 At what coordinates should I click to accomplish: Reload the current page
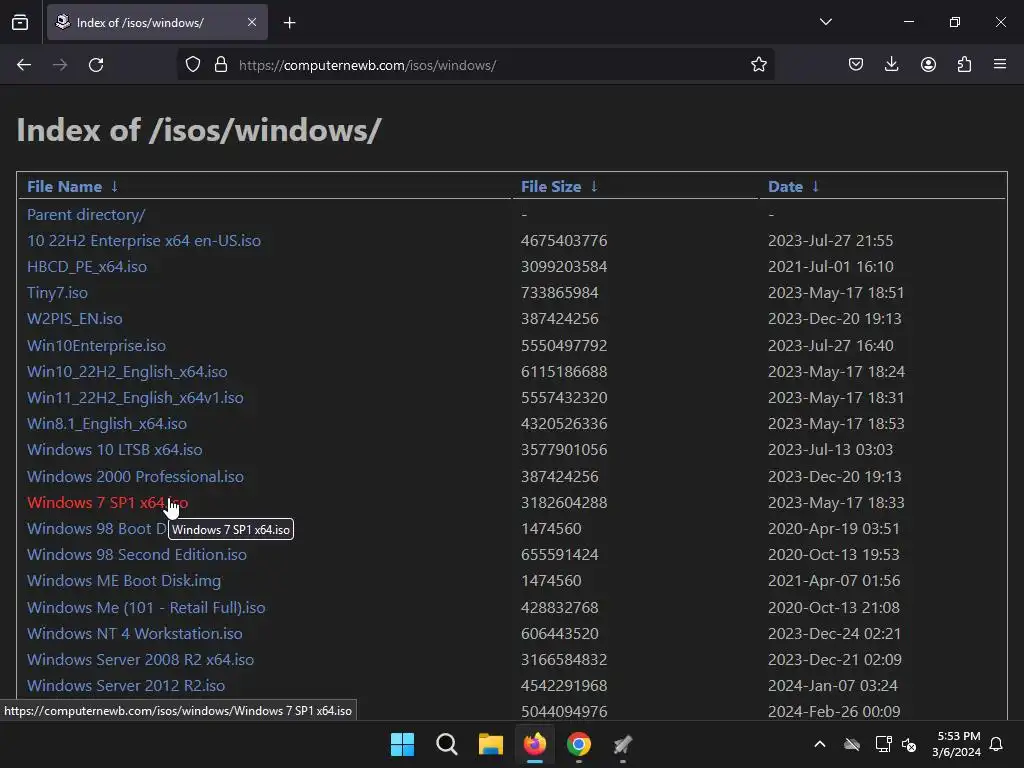pos(96,65)
